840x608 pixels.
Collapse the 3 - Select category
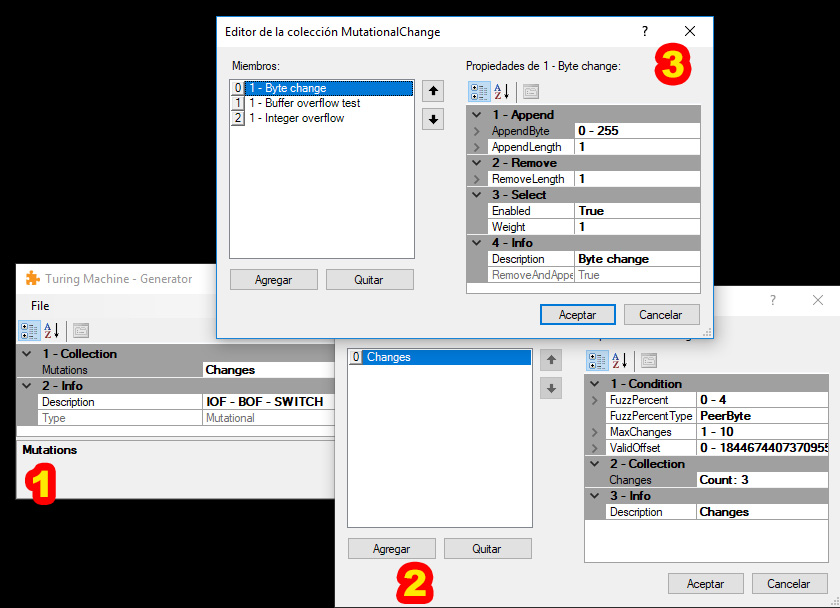coord(477,195)
